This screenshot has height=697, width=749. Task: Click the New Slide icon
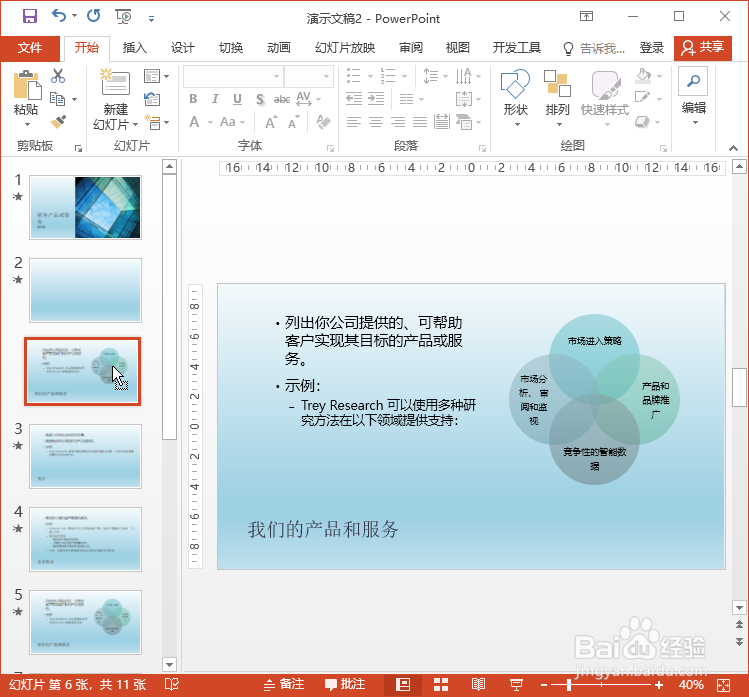click(115, 83)
